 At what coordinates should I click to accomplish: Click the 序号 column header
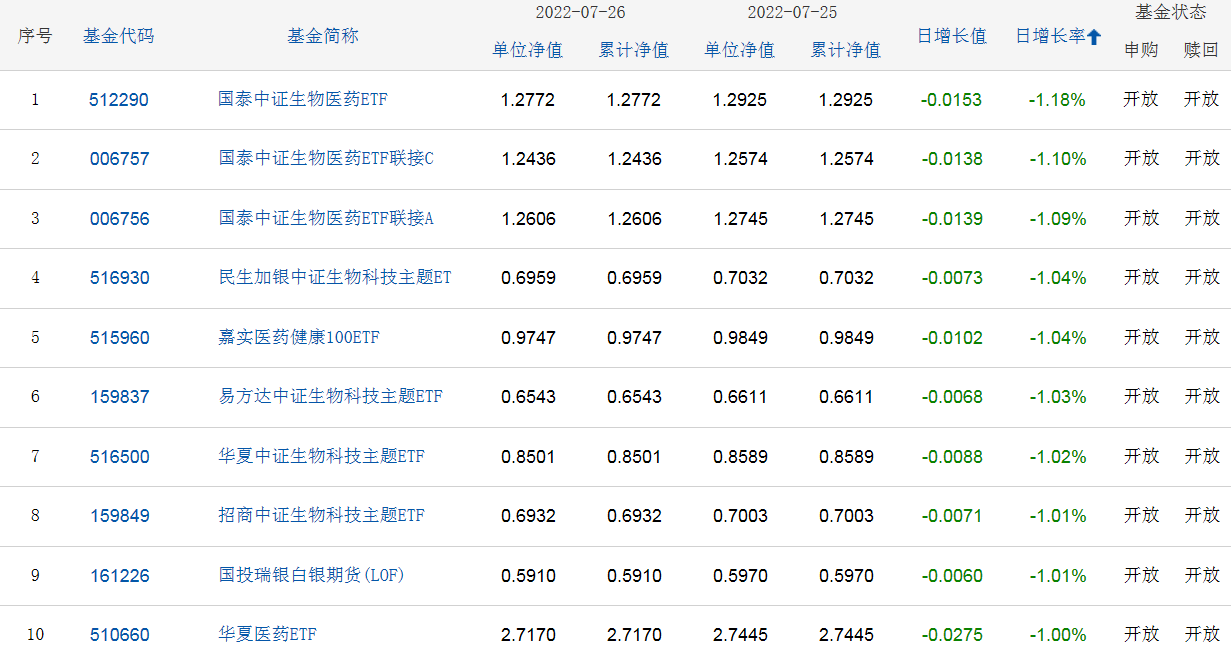coord(35,36)
